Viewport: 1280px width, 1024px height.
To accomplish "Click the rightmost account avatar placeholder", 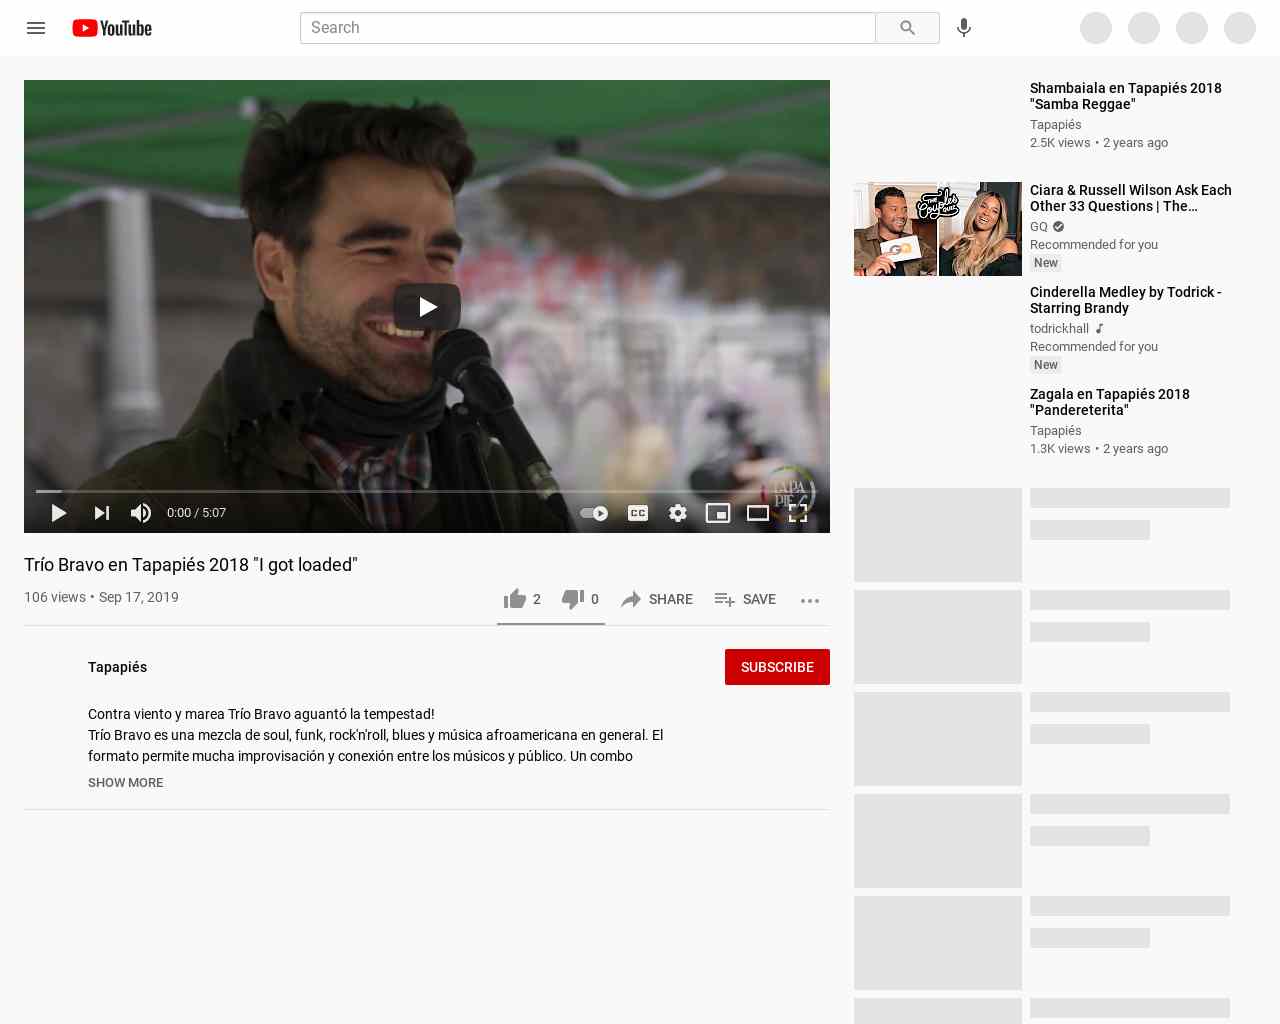I will pyautogui.click(x=1240, y=28).
